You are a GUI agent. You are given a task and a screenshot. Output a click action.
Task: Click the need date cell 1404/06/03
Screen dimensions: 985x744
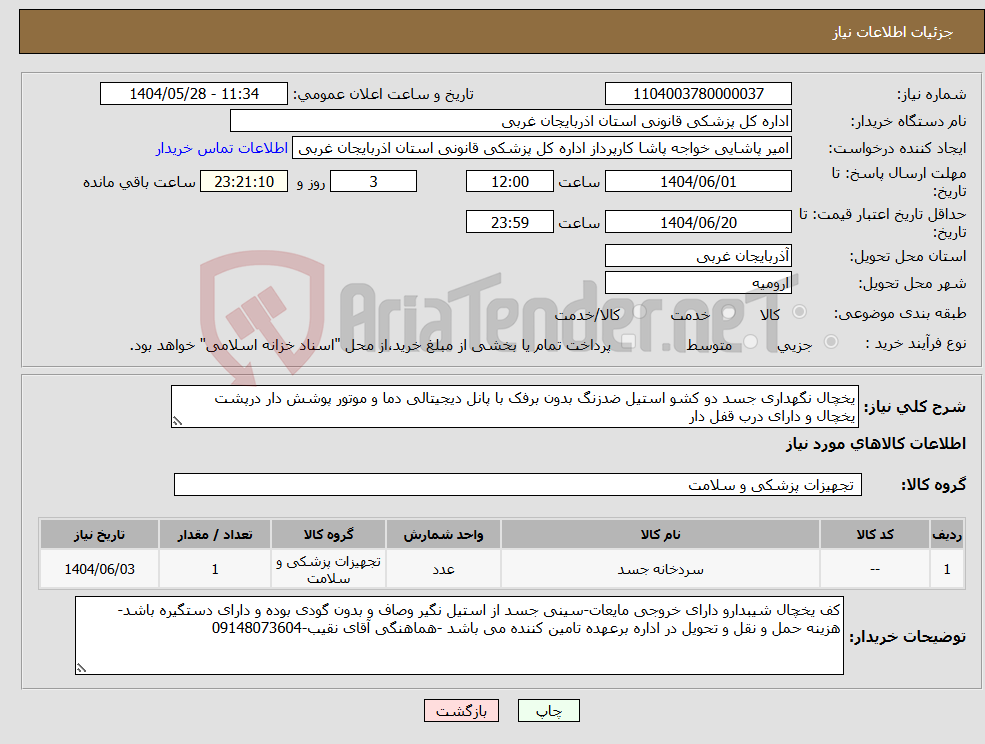pos(99,569)
